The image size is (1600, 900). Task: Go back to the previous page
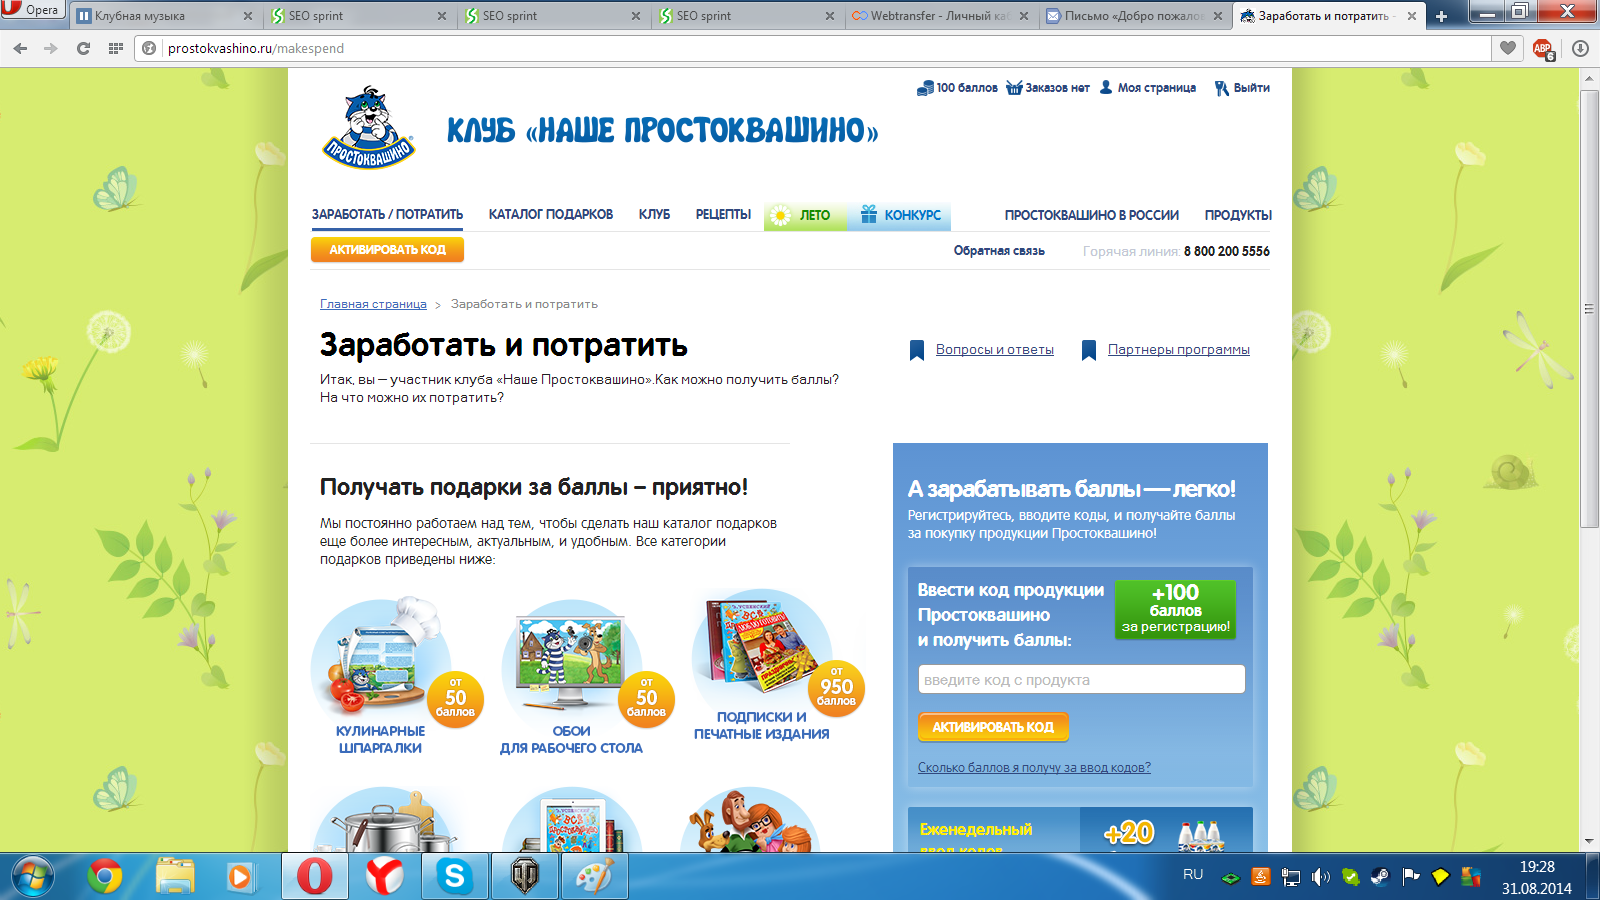coord(20,48)
